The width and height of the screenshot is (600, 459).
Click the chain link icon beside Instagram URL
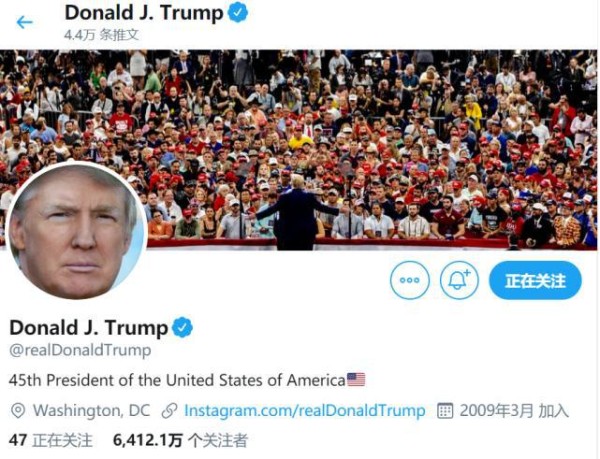click(169, 411)
